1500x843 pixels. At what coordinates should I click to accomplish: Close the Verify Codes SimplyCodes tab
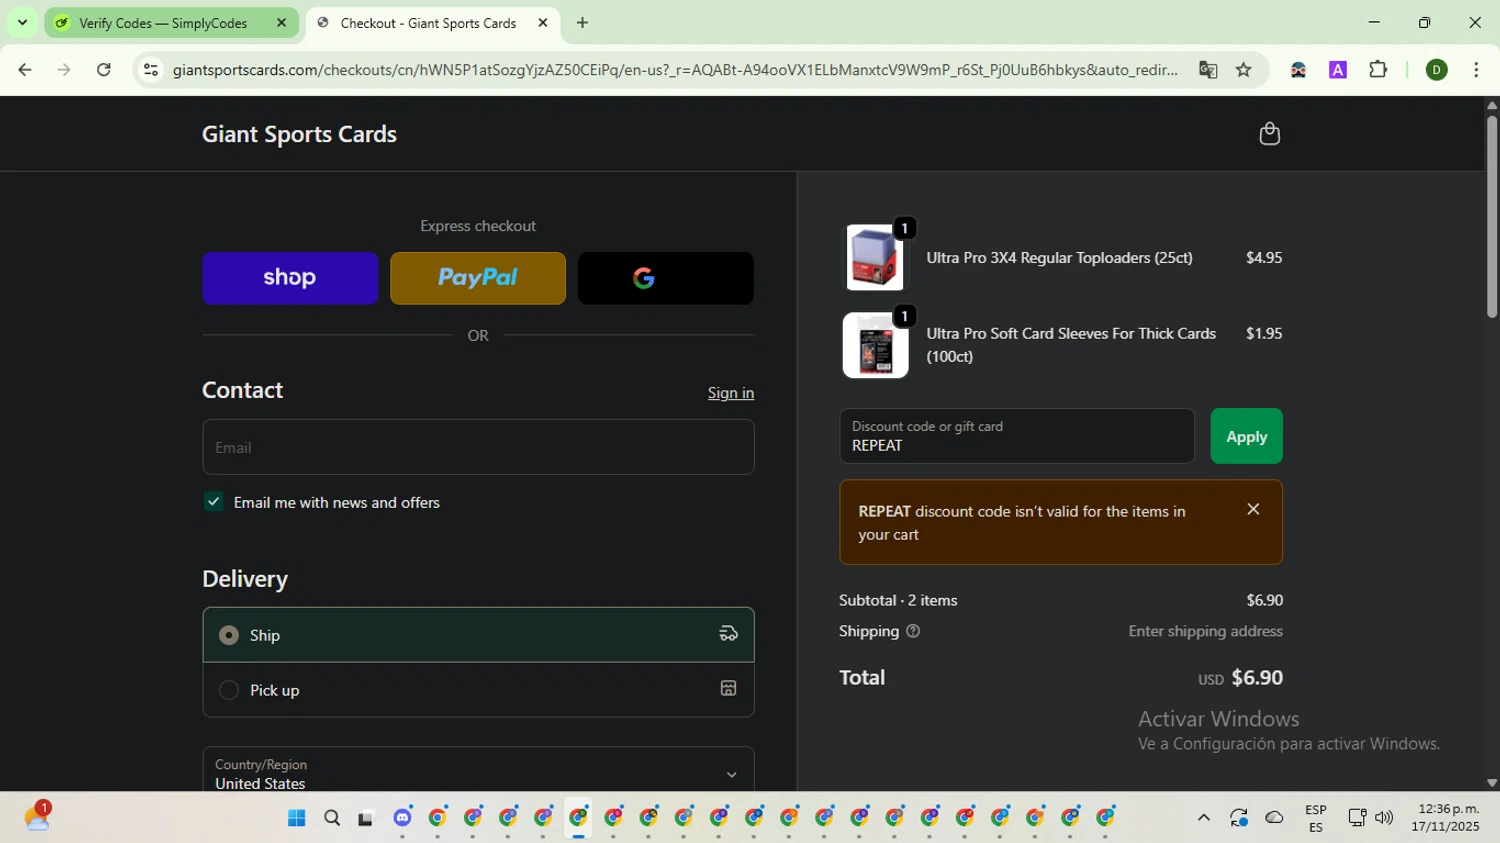(x=281, y=23)
